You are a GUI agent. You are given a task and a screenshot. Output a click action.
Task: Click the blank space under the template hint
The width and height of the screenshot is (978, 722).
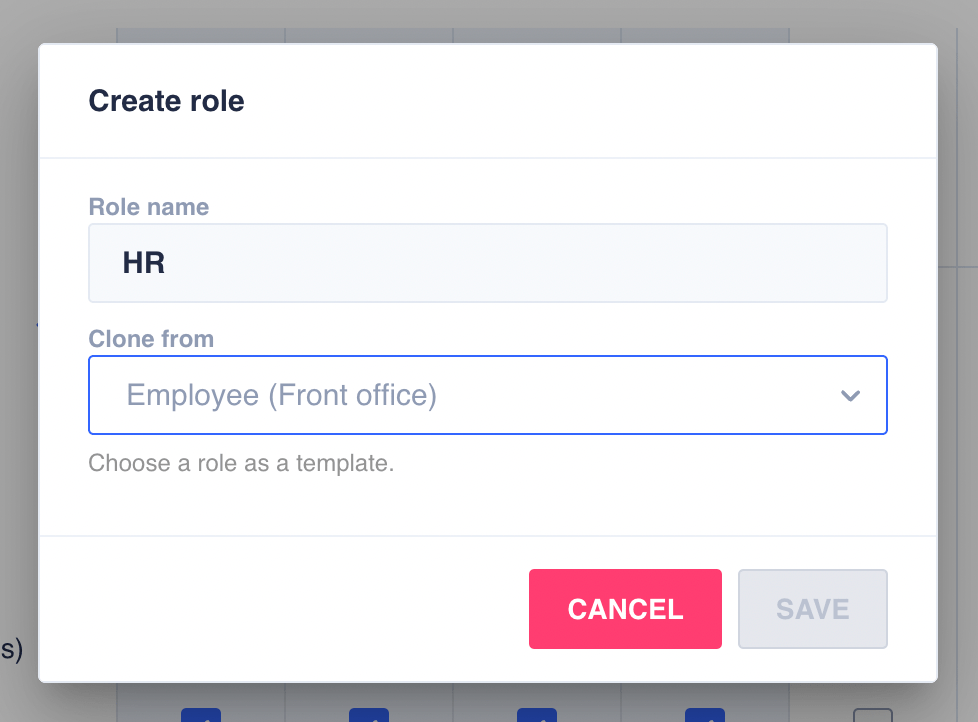(x=488, y=506)
